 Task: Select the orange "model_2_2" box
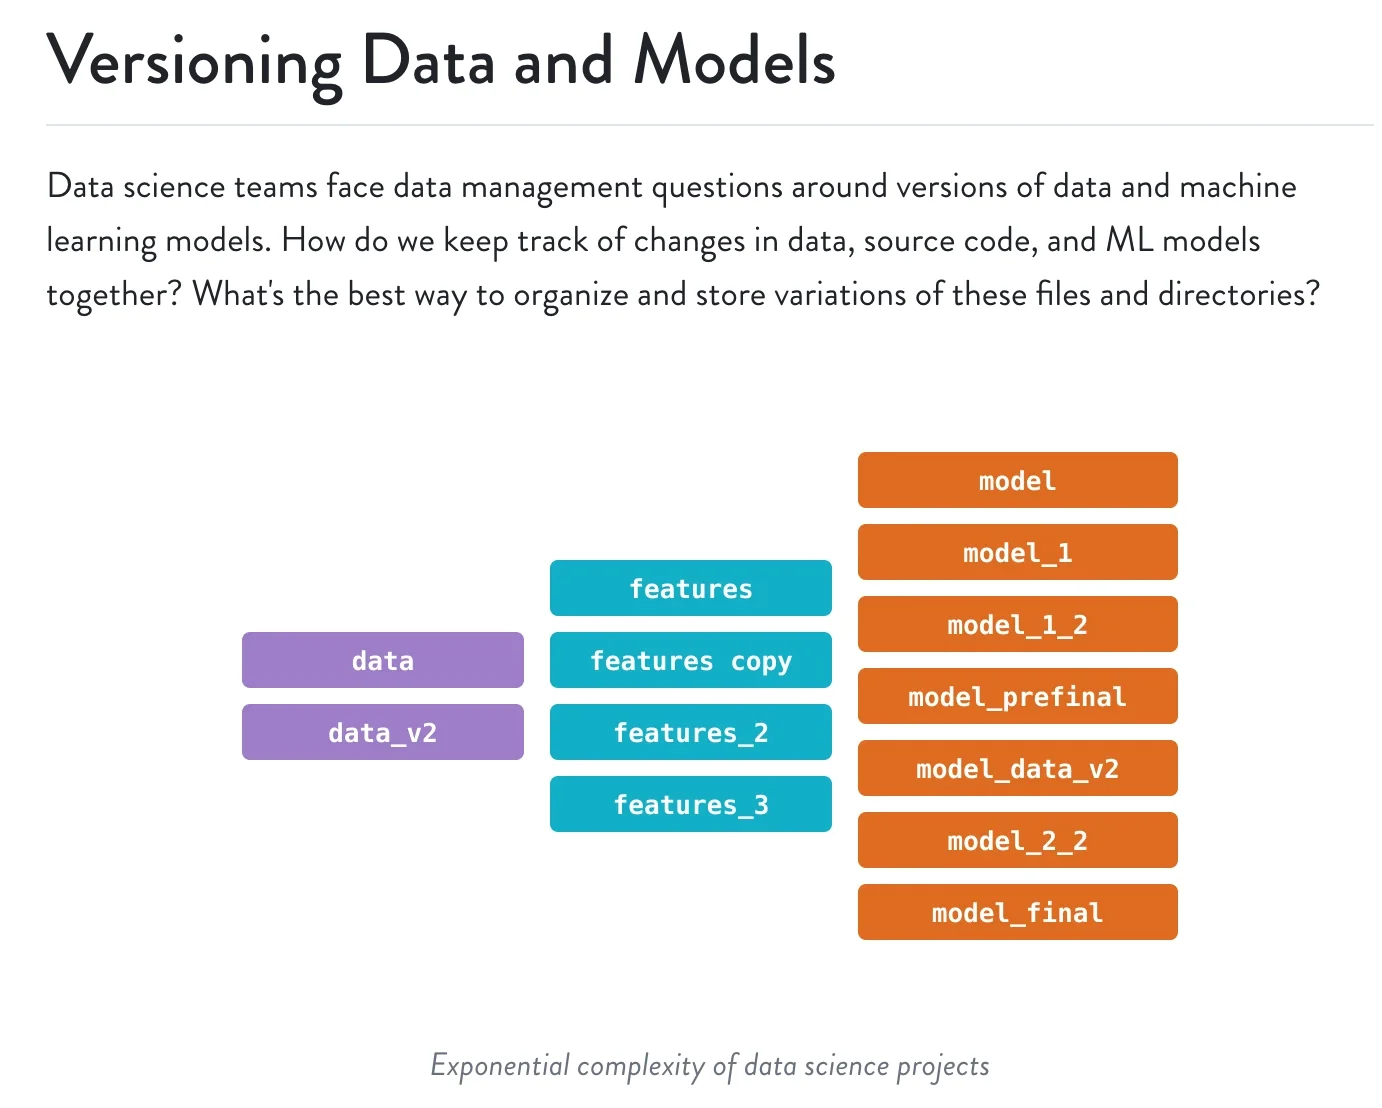pyautogui.click(x=1017, y=840)
